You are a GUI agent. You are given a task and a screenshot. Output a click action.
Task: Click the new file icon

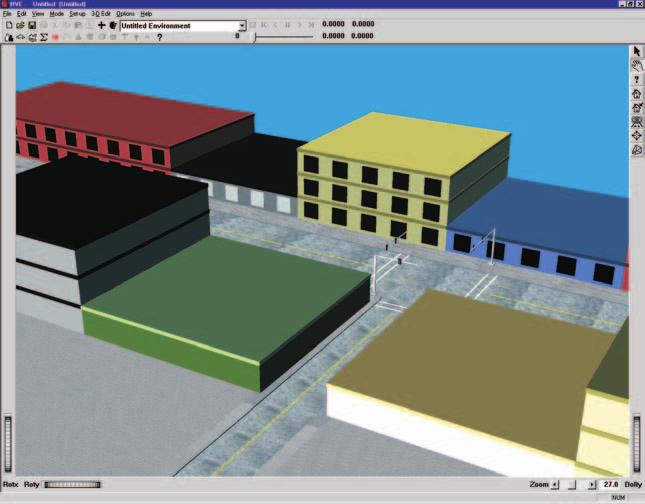(9, 26)
